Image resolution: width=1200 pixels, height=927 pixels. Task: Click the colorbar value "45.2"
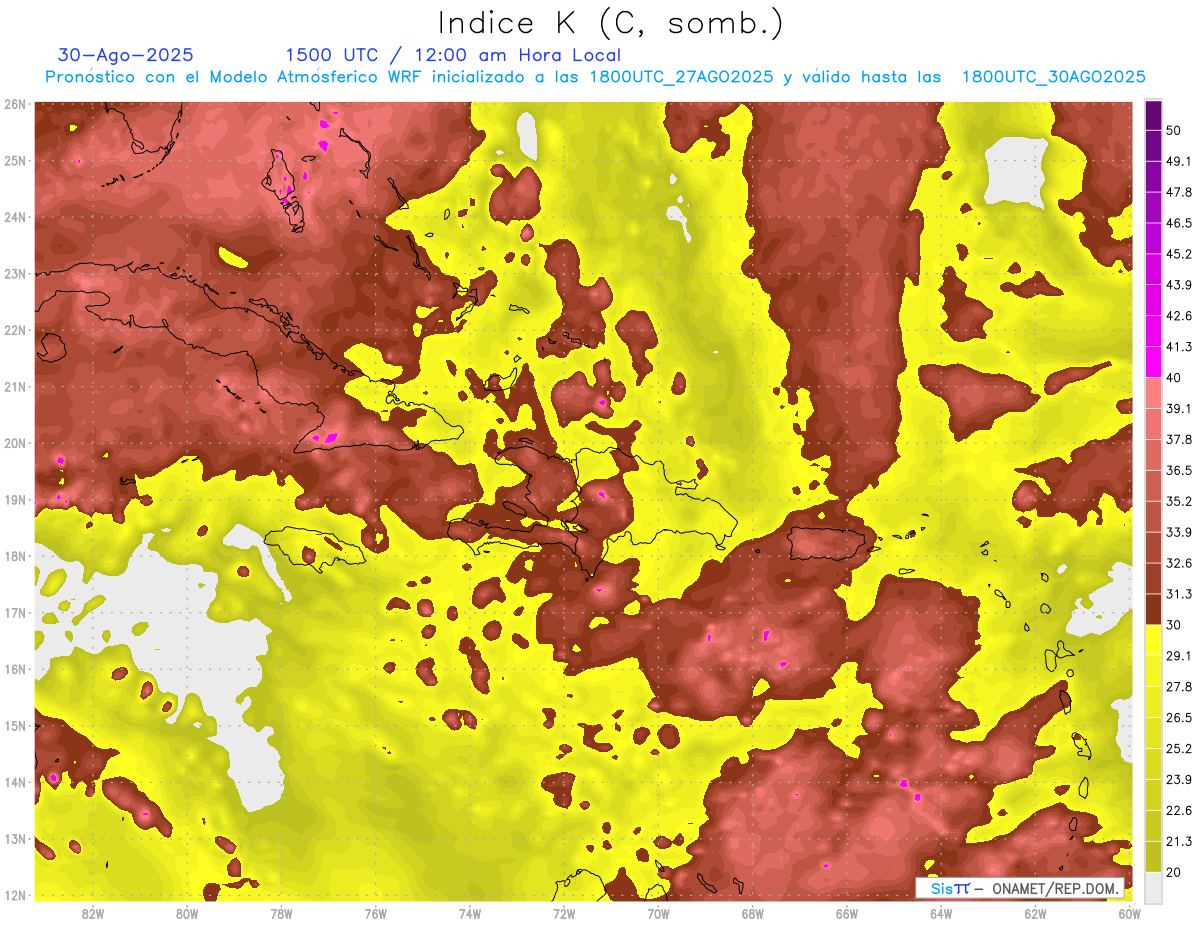1178,254
